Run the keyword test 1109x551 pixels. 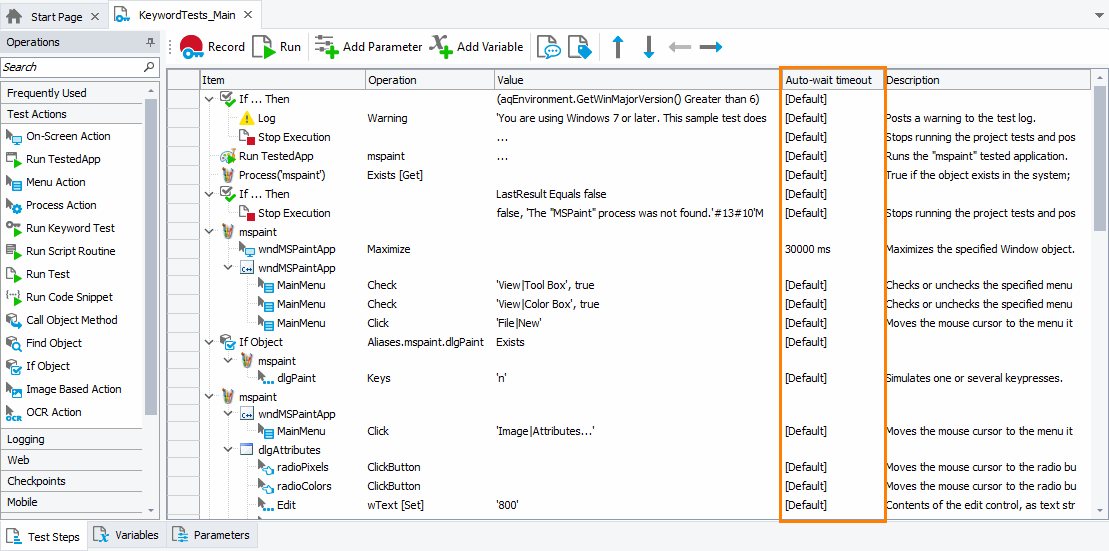[276, 47]
